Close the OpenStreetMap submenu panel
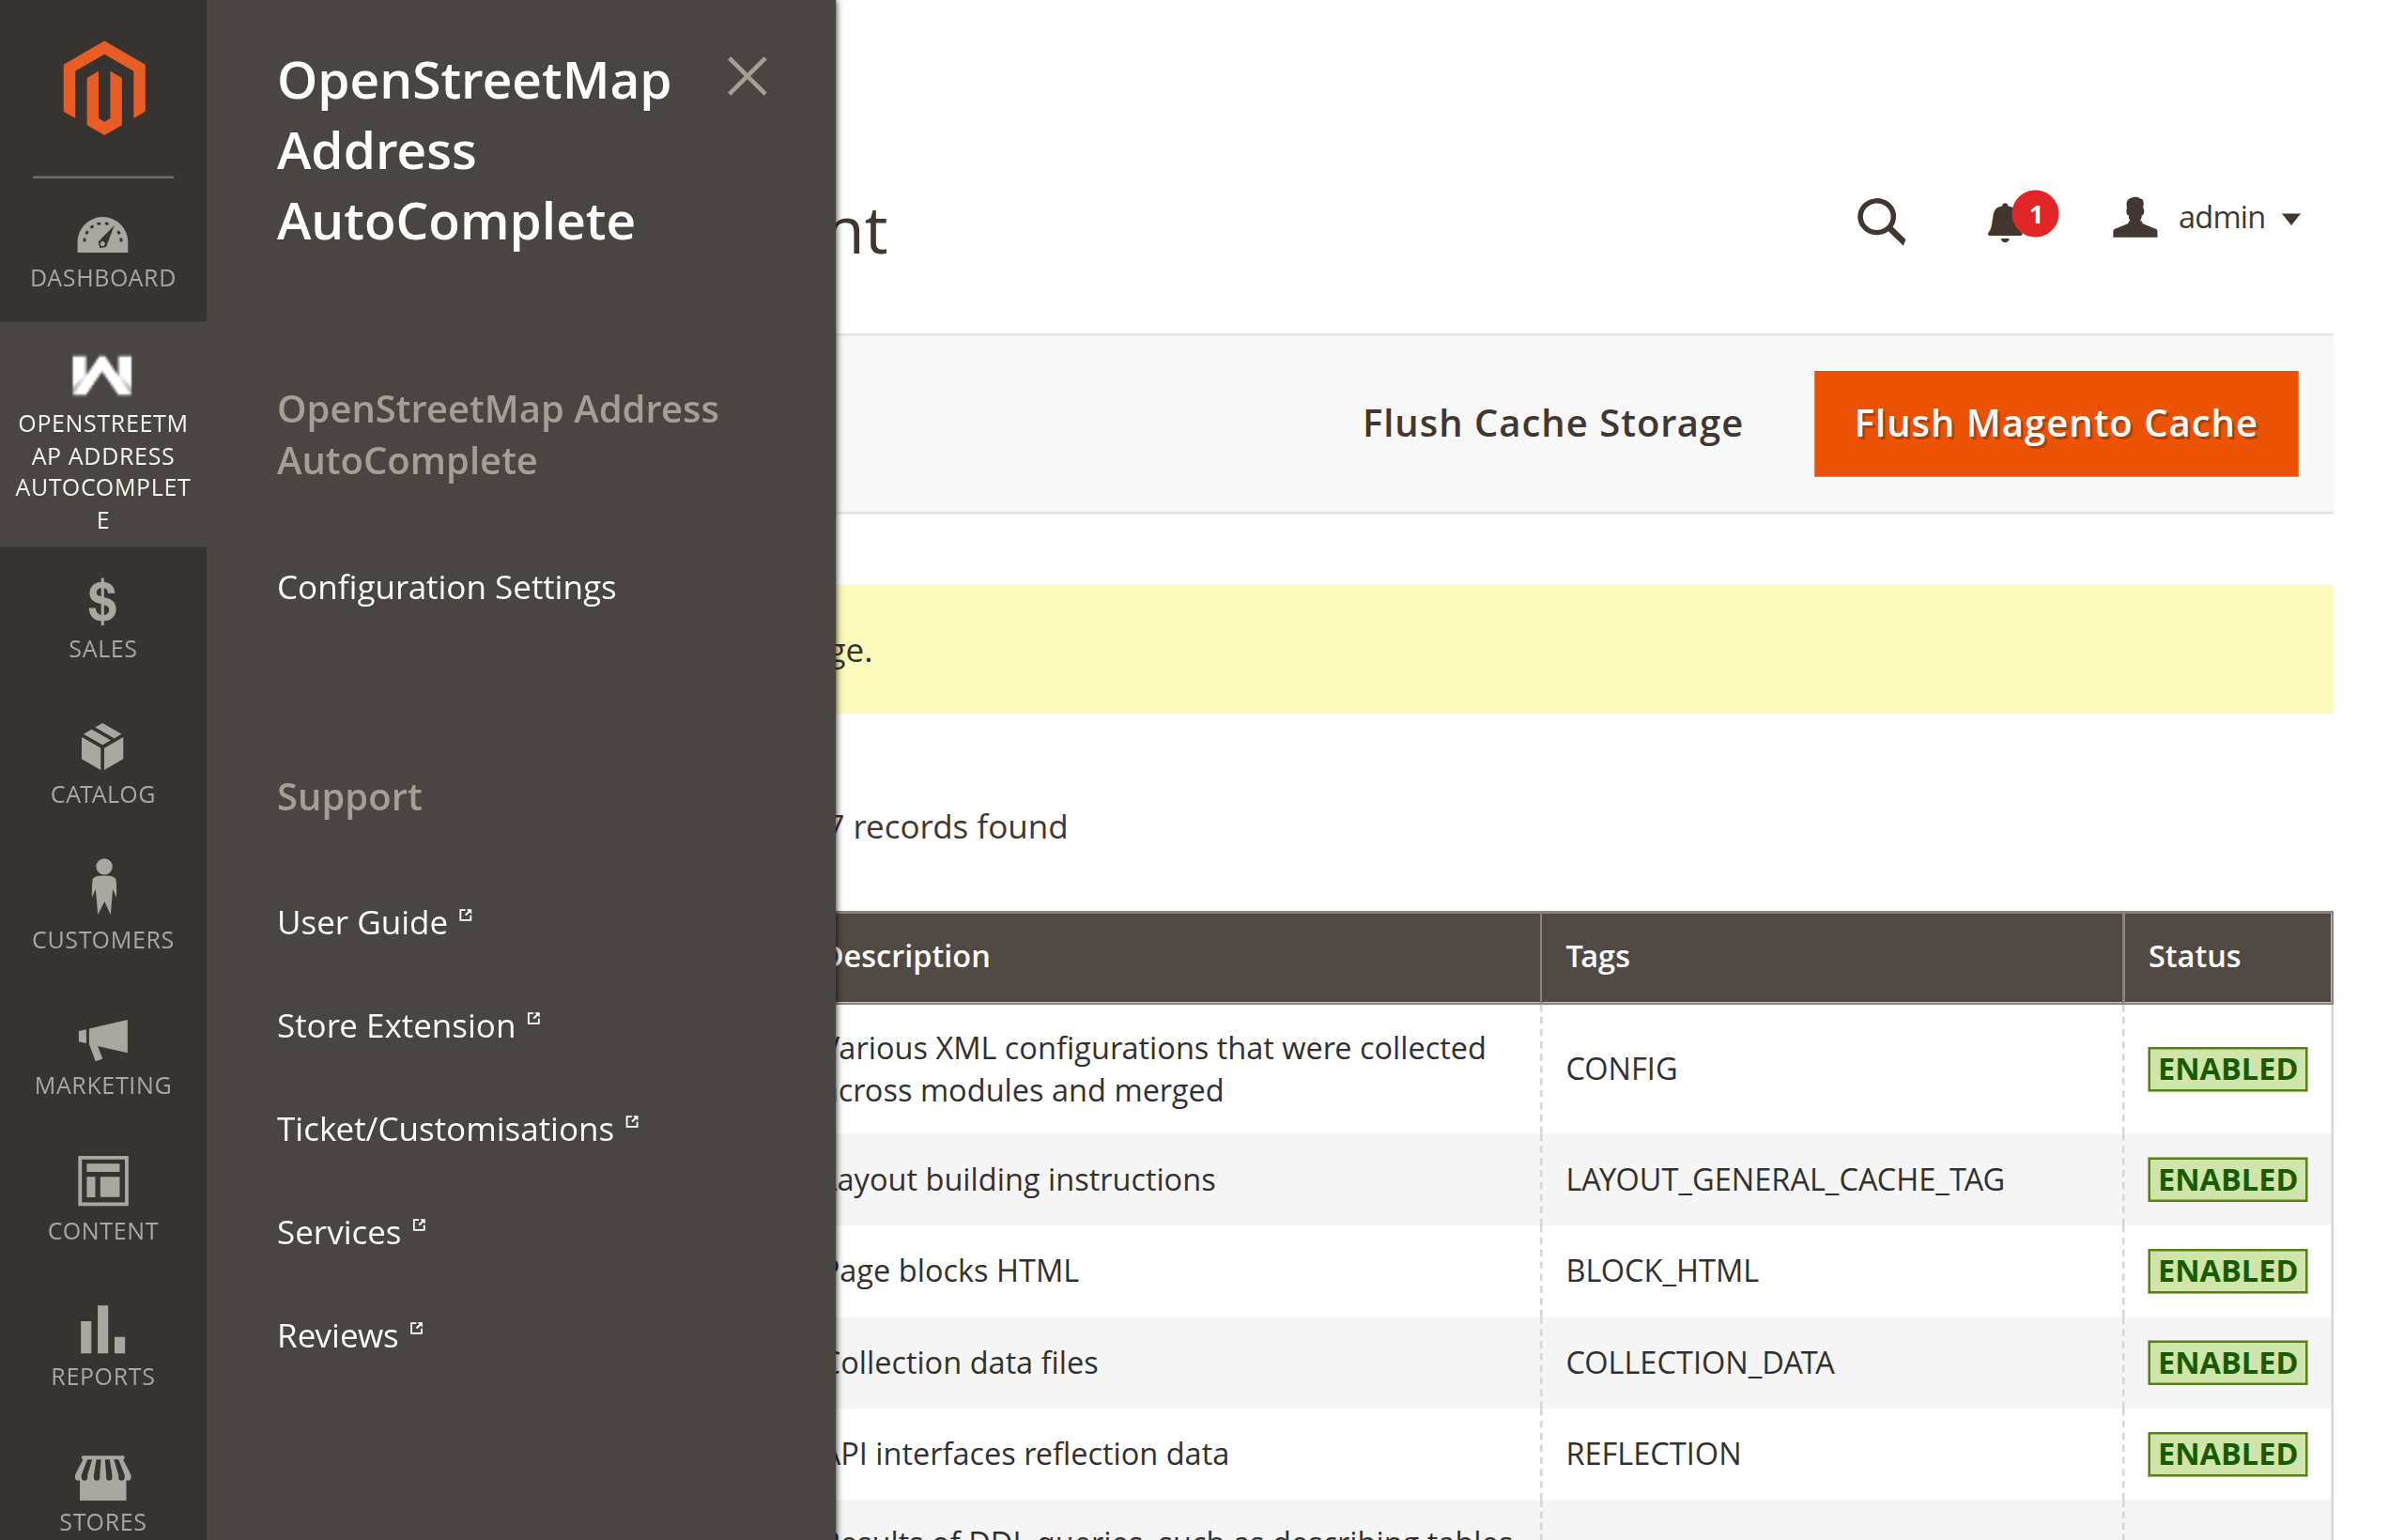Image resolution: width=2404 pixels, height=1540 pixels. (747, 76)
